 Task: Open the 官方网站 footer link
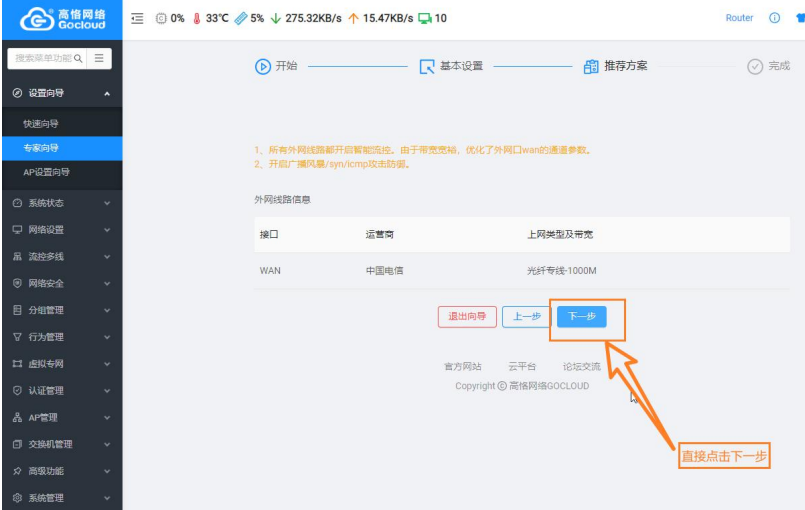click(x=463, y=367)
